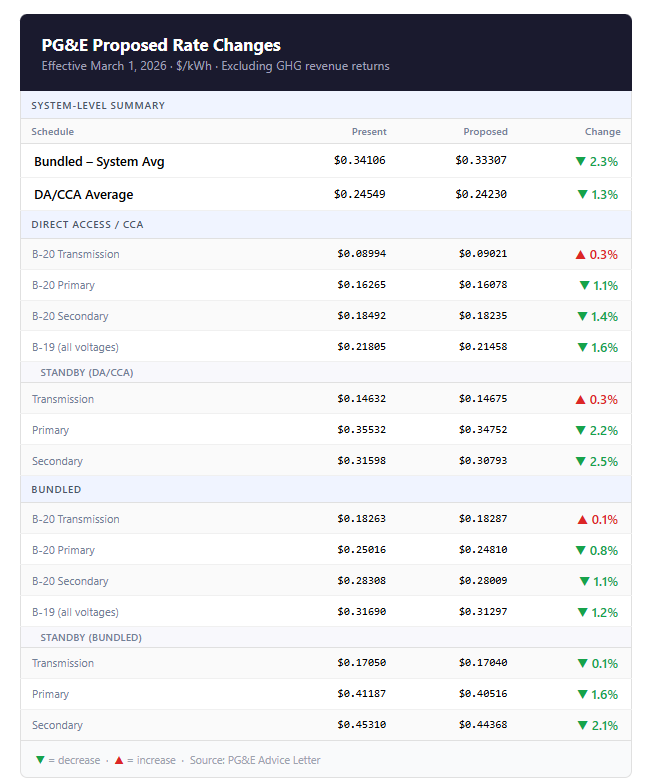Click the red increase triangle in the footer legend
The image size is (646, 782).
[119, 760]
